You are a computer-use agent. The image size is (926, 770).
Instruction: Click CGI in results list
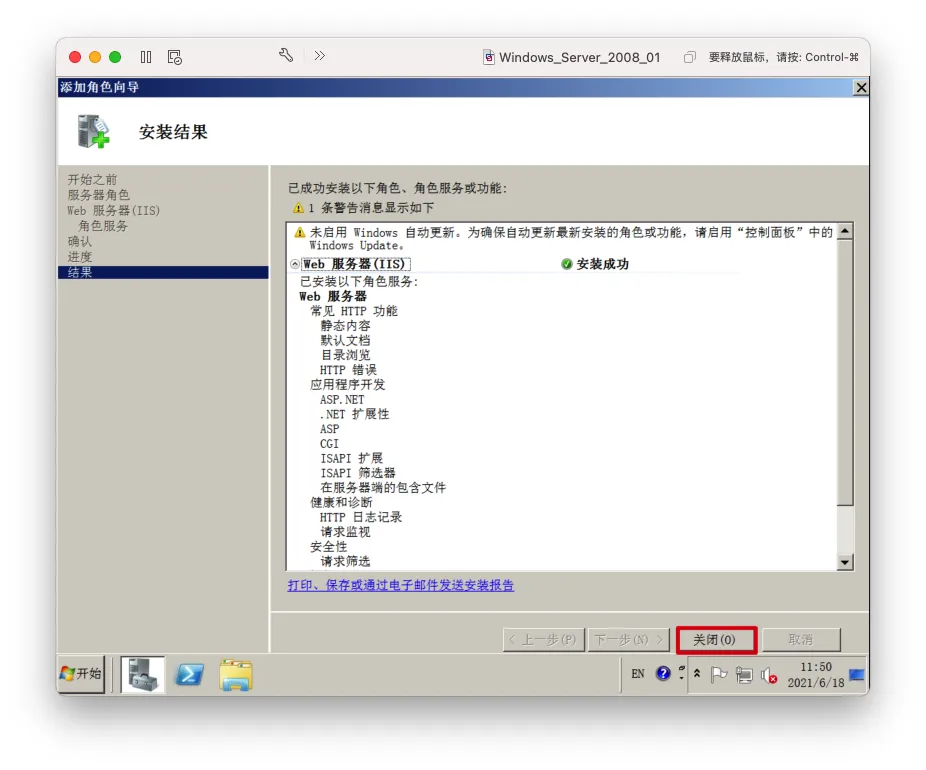point(330,444)
